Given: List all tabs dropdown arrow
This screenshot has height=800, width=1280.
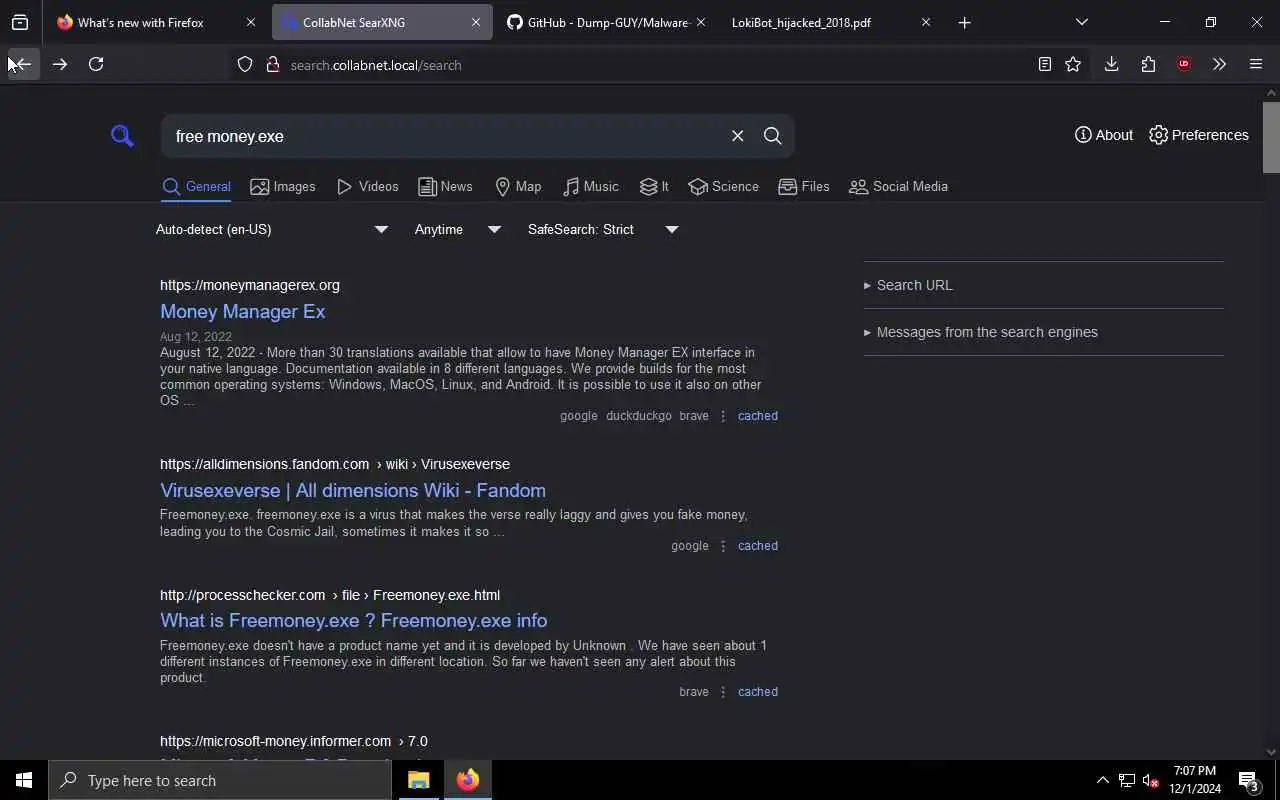Looking at the screenshot, I should point(1081,22).
